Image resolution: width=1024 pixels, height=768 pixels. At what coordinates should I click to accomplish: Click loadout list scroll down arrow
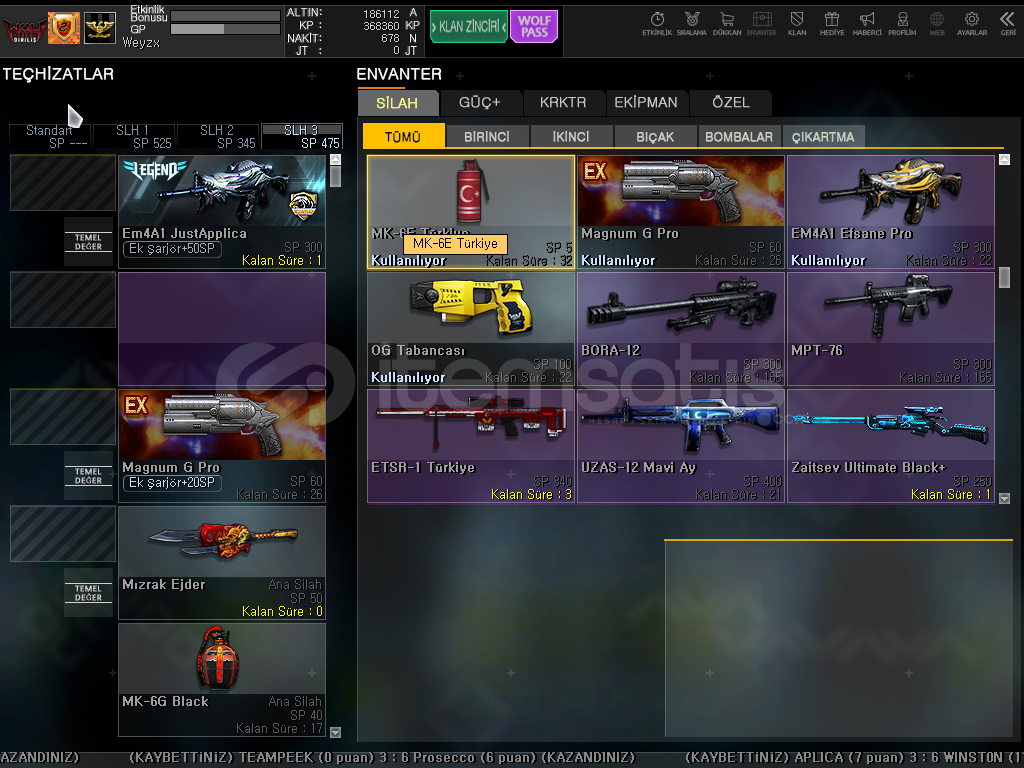click(336, 733)
